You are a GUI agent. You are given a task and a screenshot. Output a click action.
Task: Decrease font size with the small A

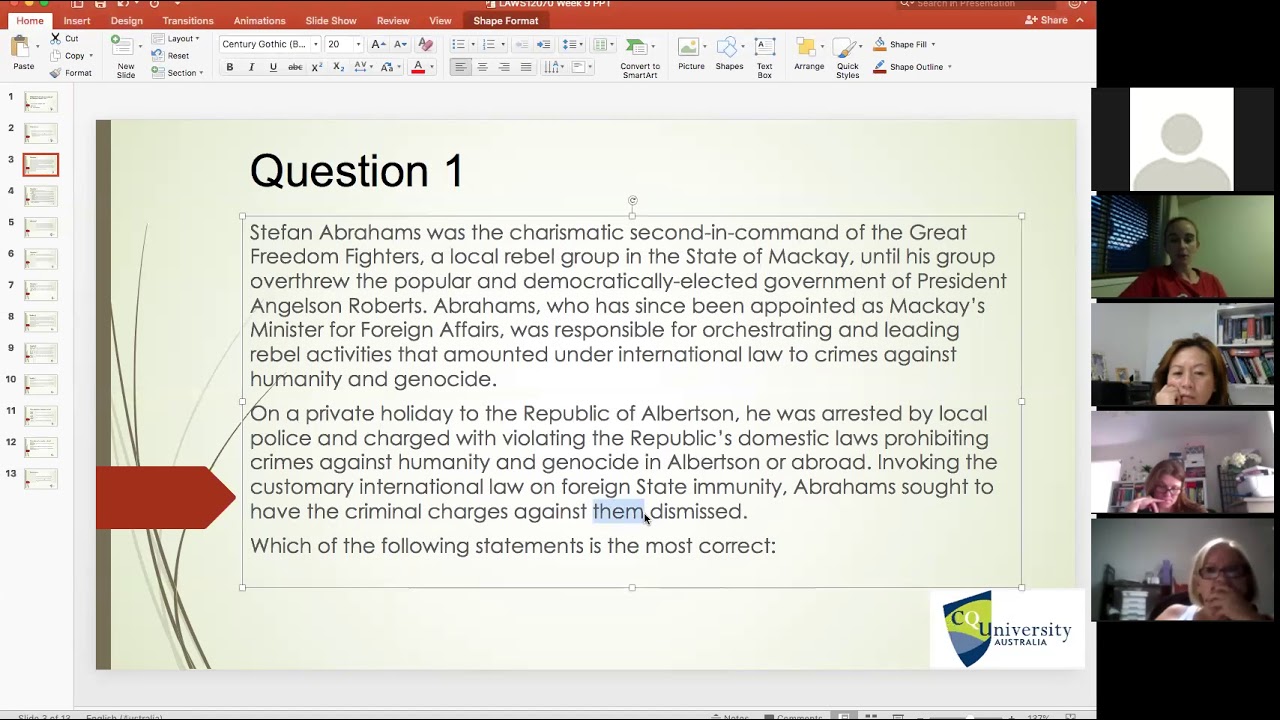(x=400, y=44)
